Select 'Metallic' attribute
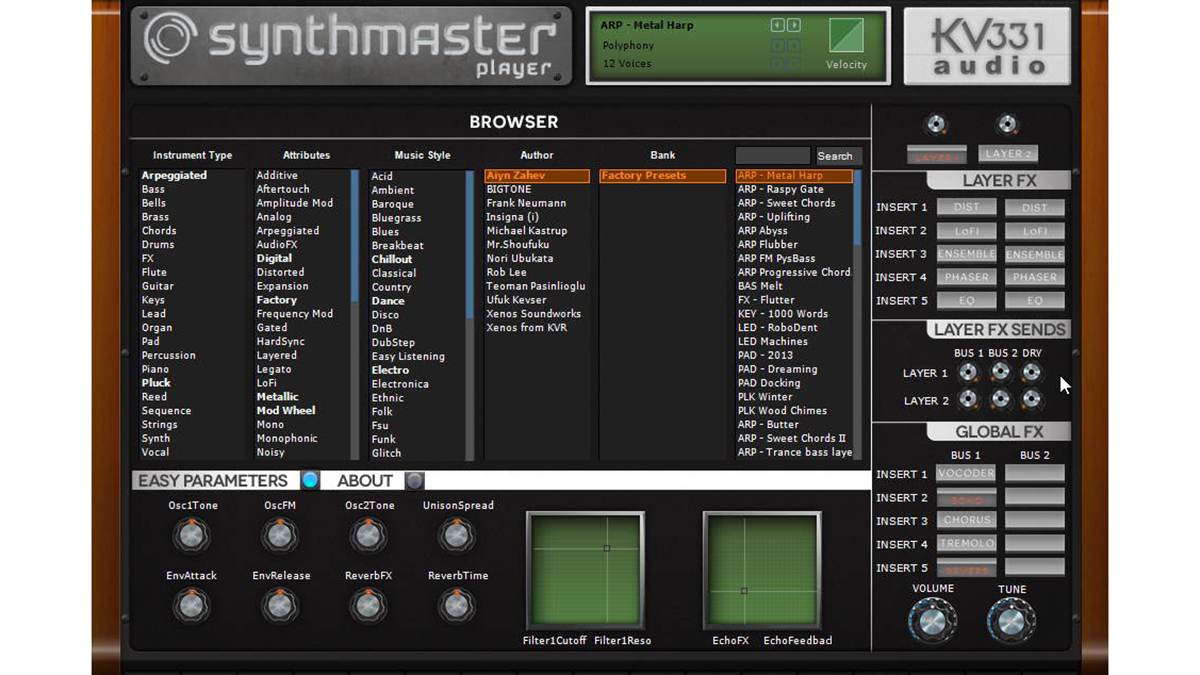Screen dimensions: 1200x675 pyautogui.click(x=278, y=397)
